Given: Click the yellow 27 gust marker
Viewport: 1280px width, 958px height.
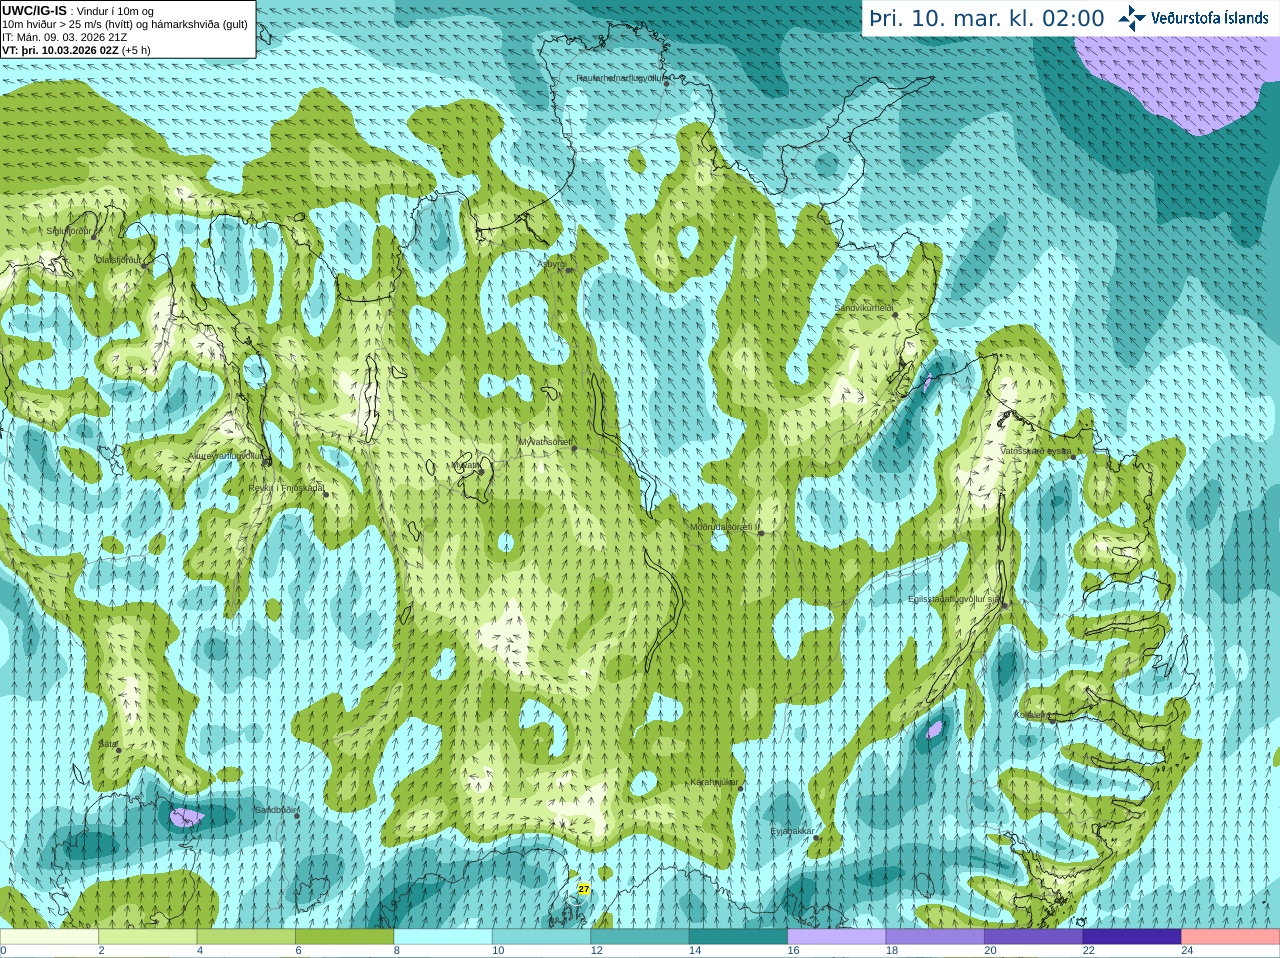Looking at the screenshot, I should (x=584, y=888).
